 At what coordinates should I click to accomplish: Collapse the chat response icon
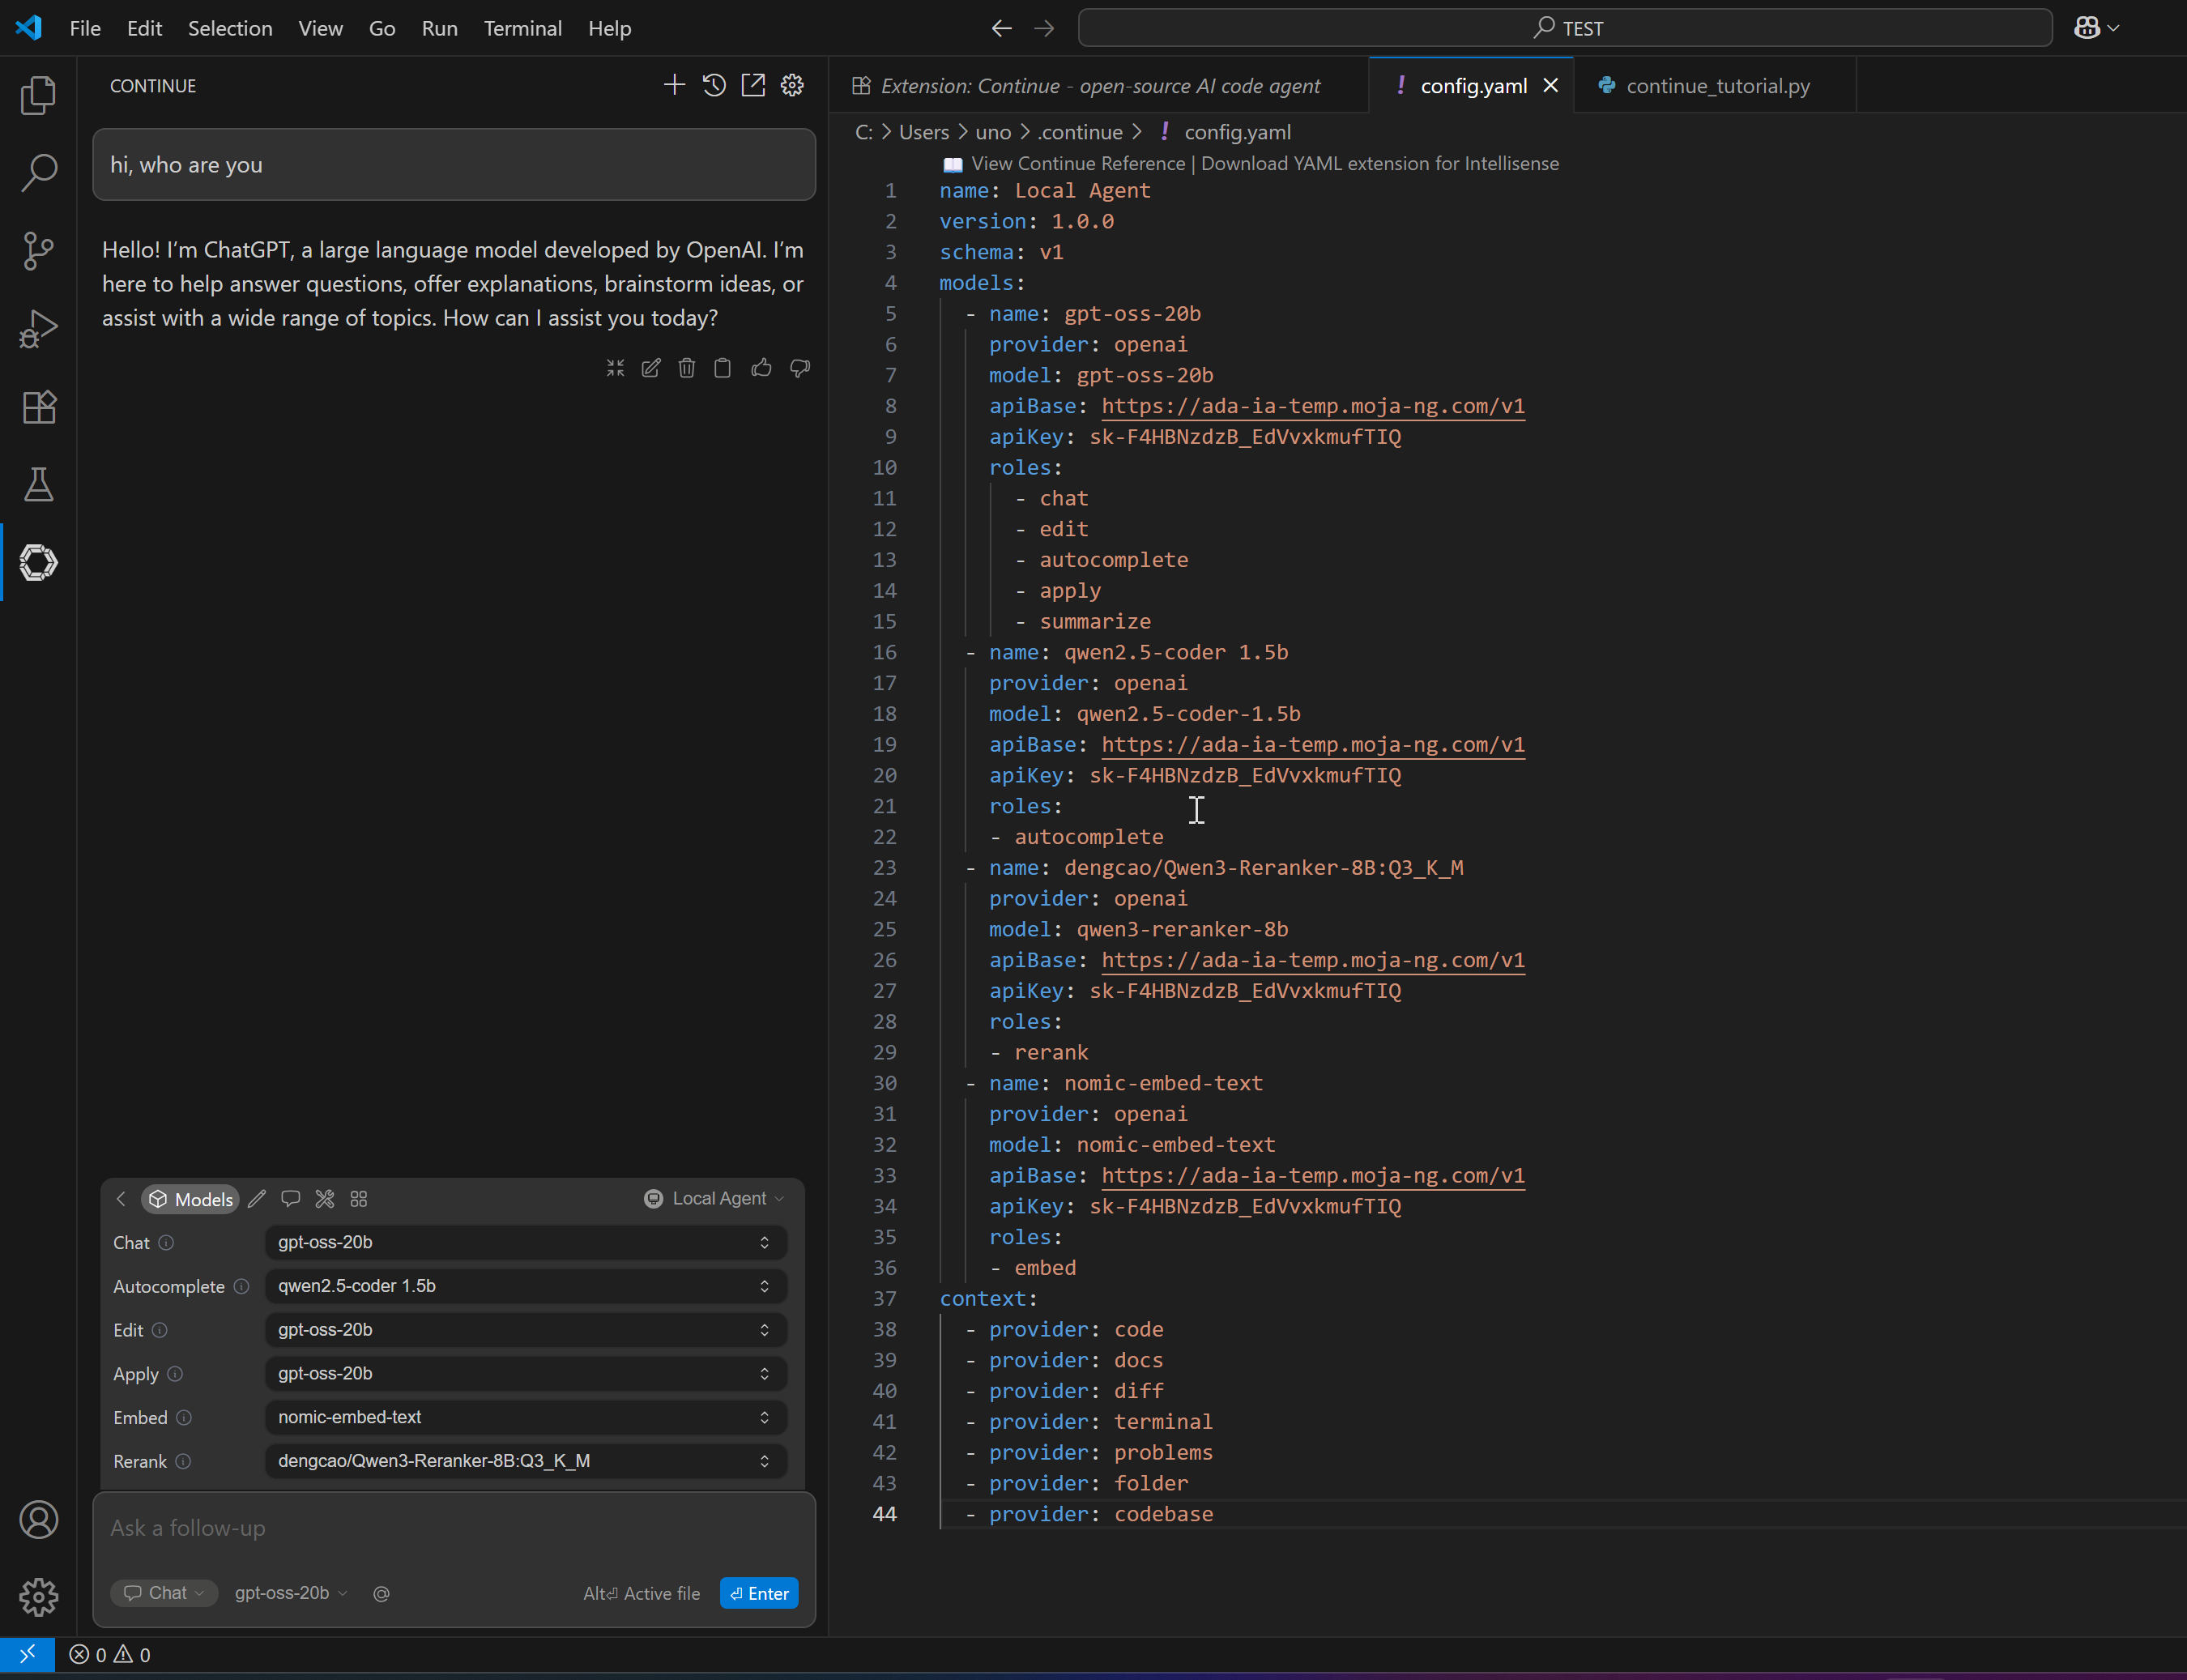pos(615,368)
